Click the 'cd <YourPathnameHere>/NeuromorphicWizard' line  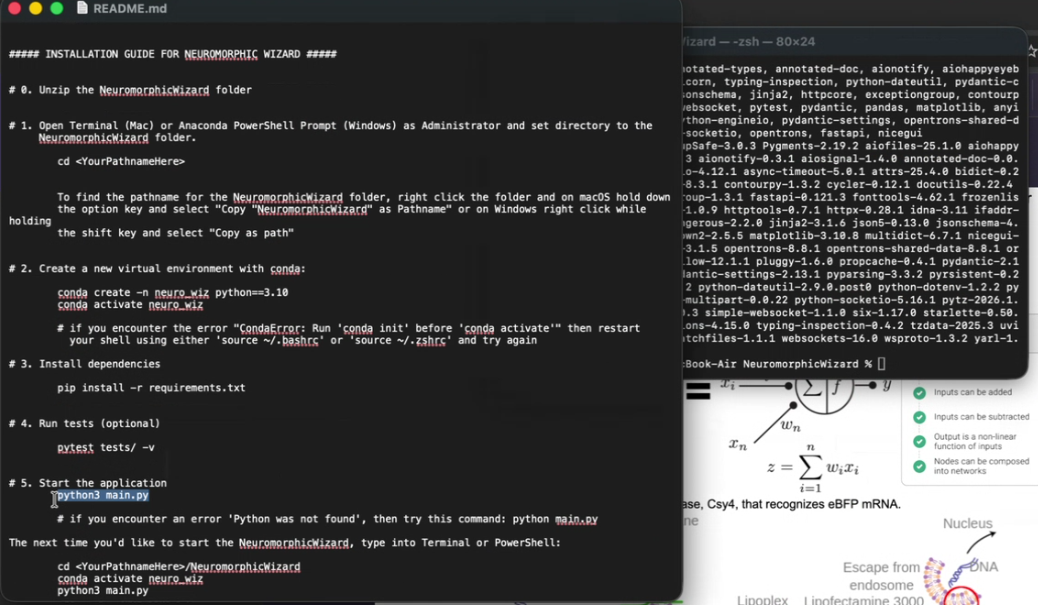coord(179,567)
